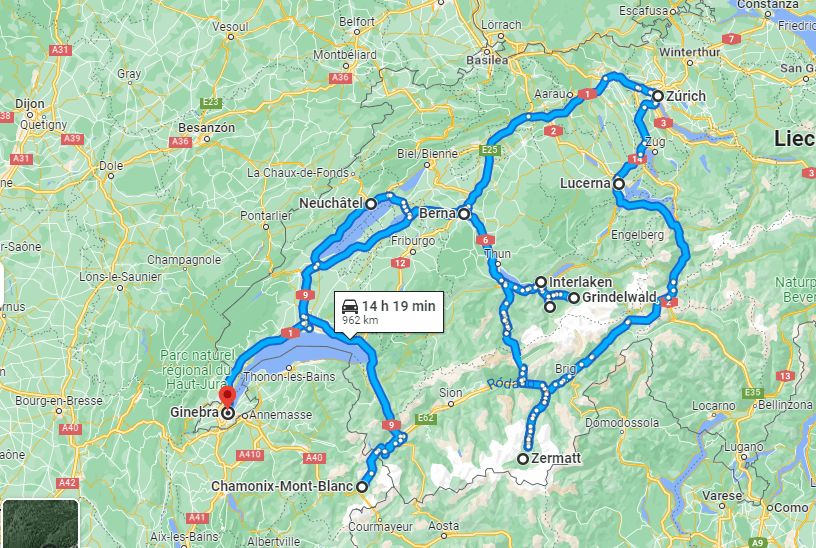Click the A36 highway shield near Montbéliard

340,78
